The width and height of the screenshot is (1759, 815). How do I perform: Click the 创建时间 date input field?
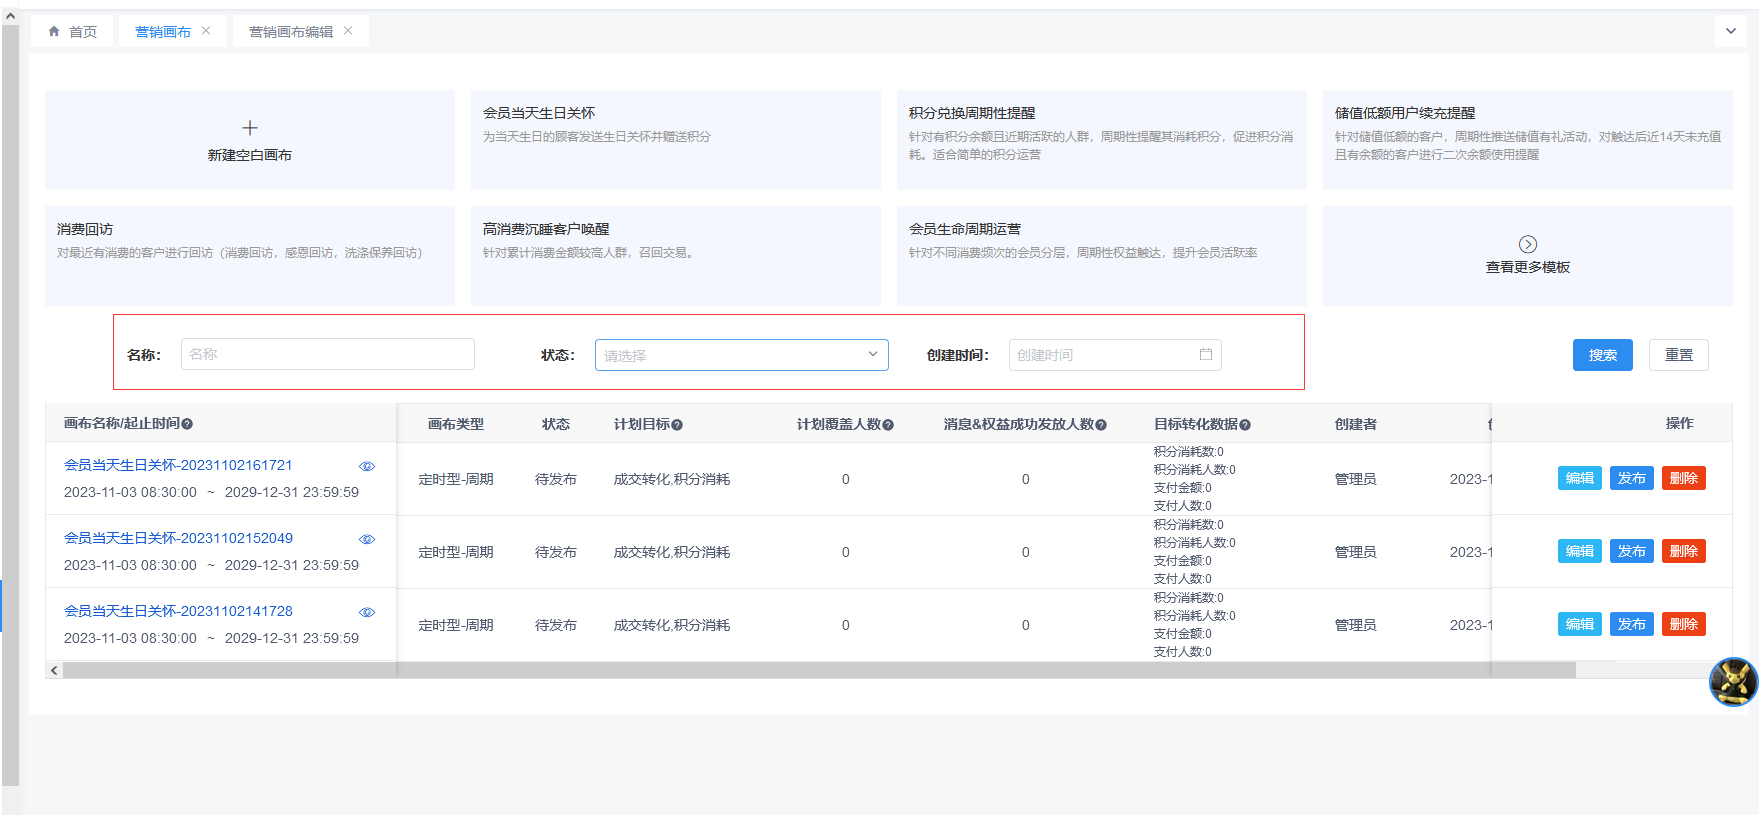(x=1115, y=355)
